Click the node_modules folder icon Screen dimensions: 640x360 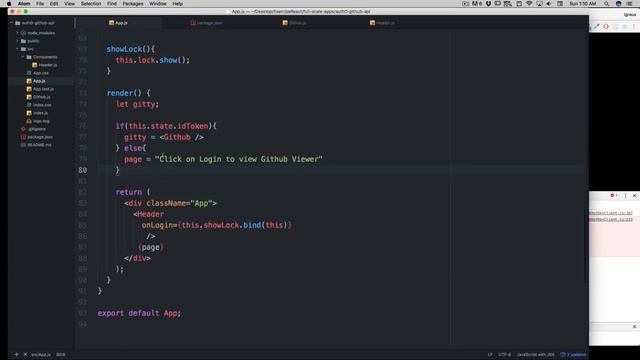[23, 33]
